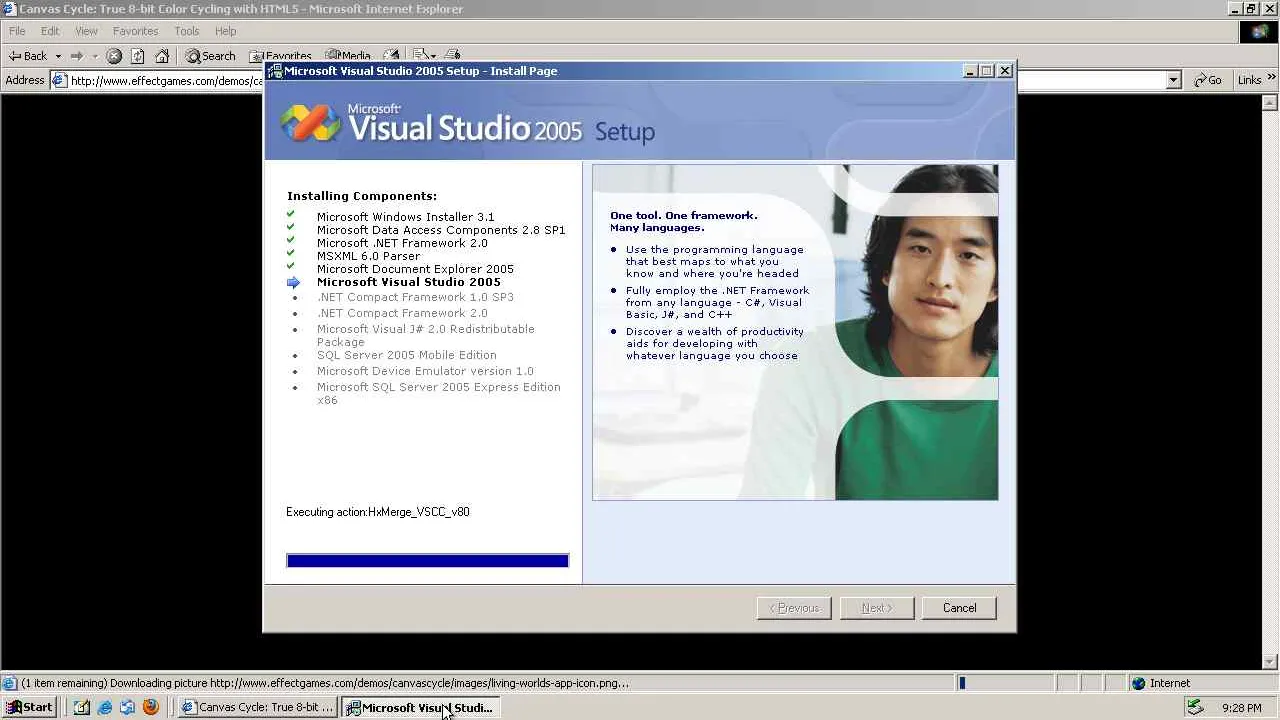
Task: Click the Forward arrow in Internet Explorer
Action: [x=77, y=56]
